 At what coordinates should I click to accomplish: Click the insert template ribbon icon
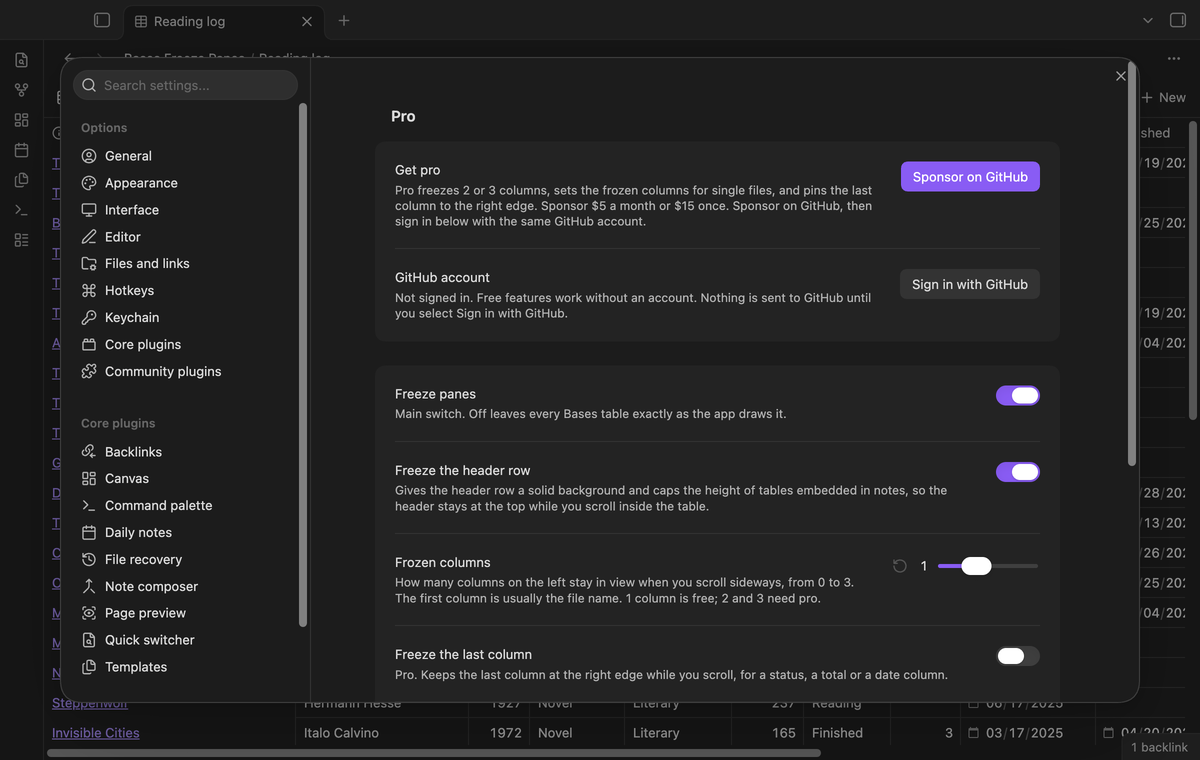(x=21, y=180)
